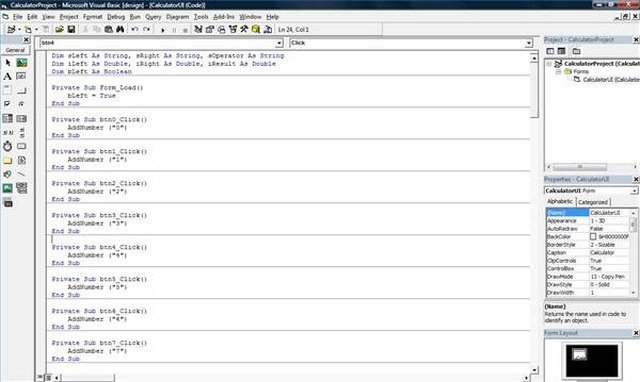Open the Click procedure dropdown
Viewport: 640px width, 382px height.
point(529,43)
